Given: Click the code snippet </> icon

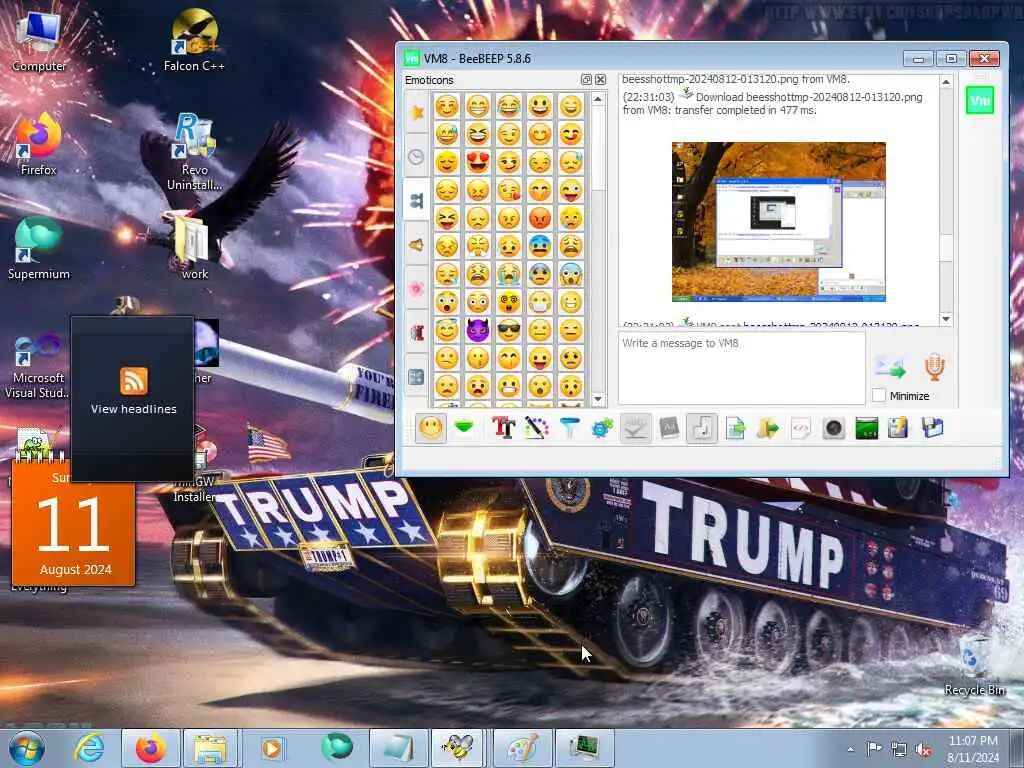Looking at the screenshot, I should coord(801,428).
